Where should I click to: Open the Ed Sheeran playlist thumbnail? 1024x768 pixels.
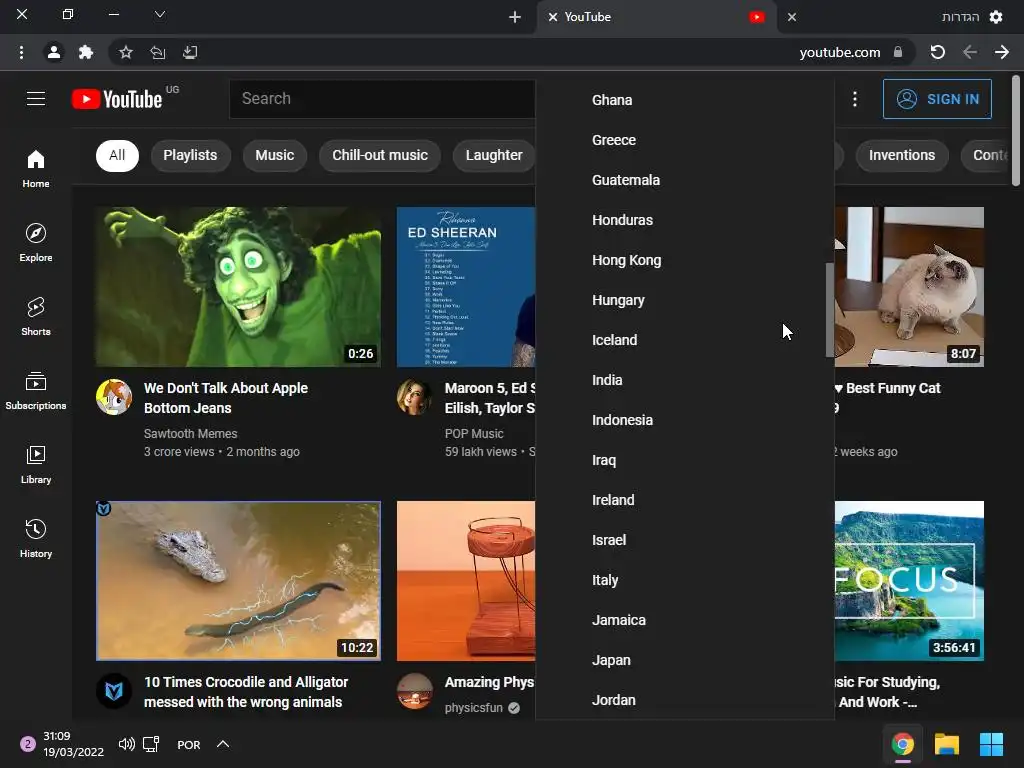point(466,287)
